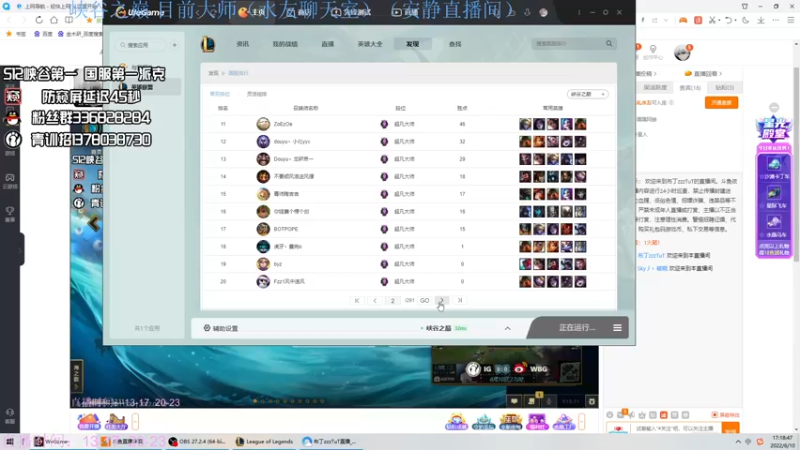The width and height of the screenshot is (800, 450).
Task: Open 辅助设置 assist settings
Action: (x=221, y=328)
